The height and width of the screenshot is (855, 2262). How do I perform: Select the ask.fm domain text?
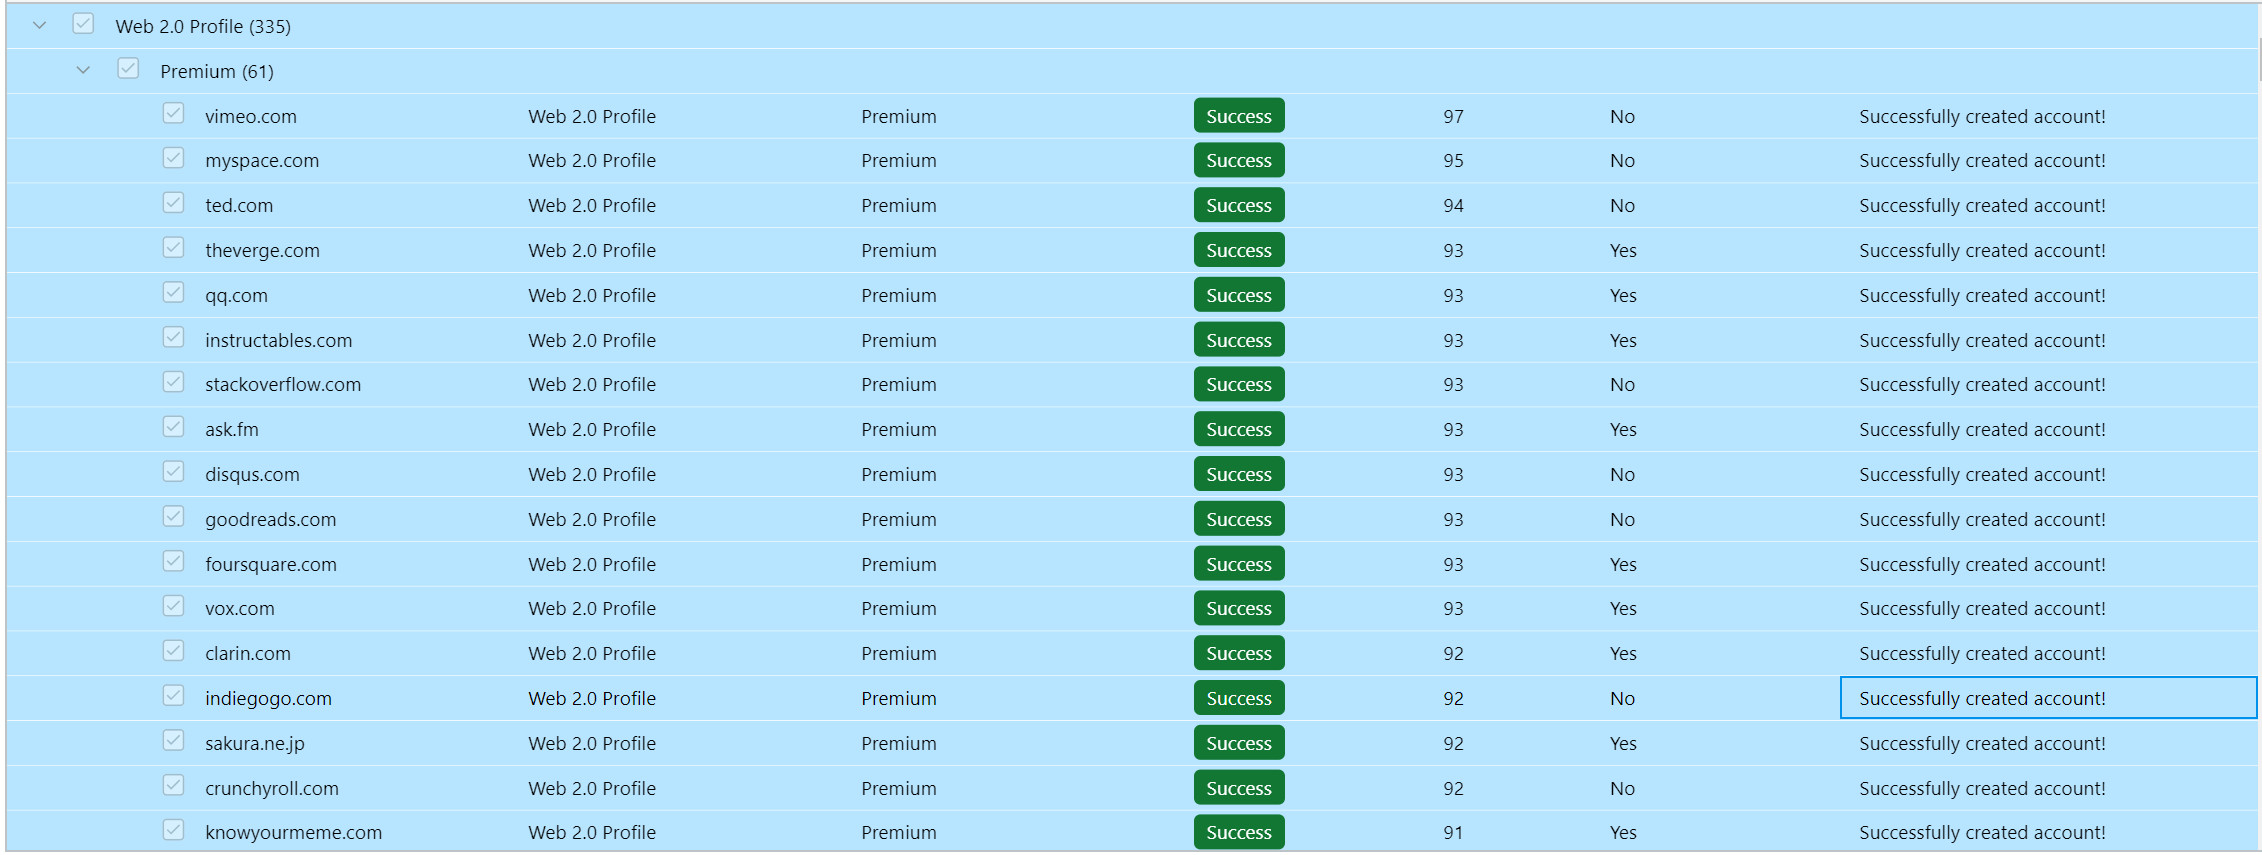[232, 430]
